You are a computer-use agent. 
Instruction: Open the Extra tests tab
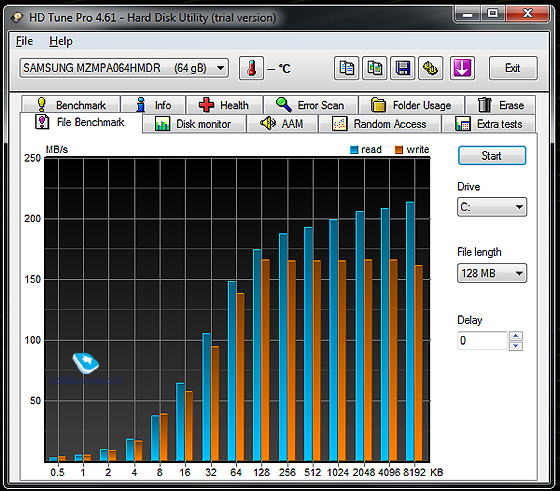point(489,124)
